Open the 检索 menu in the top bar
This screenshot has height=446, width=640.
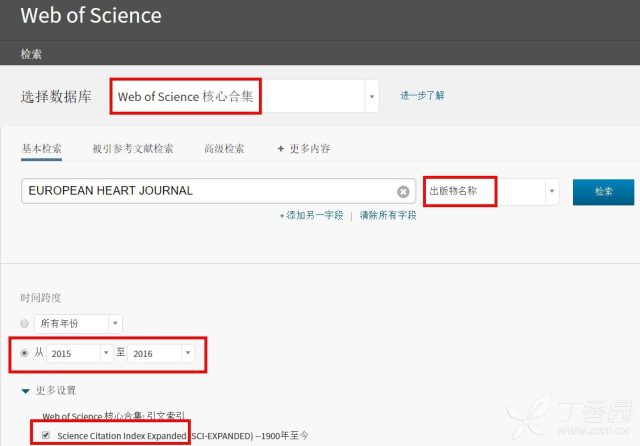(x=31, y=54)
